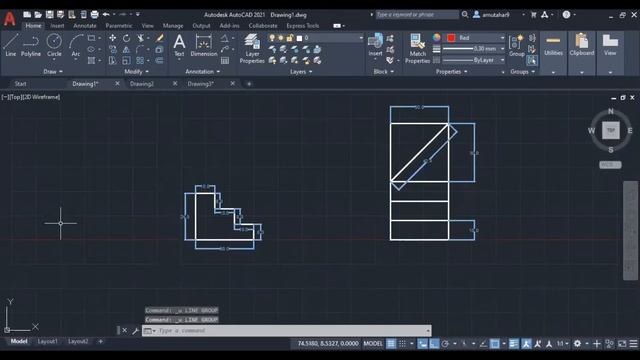Expand the Modify panel
Viewport: 640px width, 360px height.
click(136, 71)
